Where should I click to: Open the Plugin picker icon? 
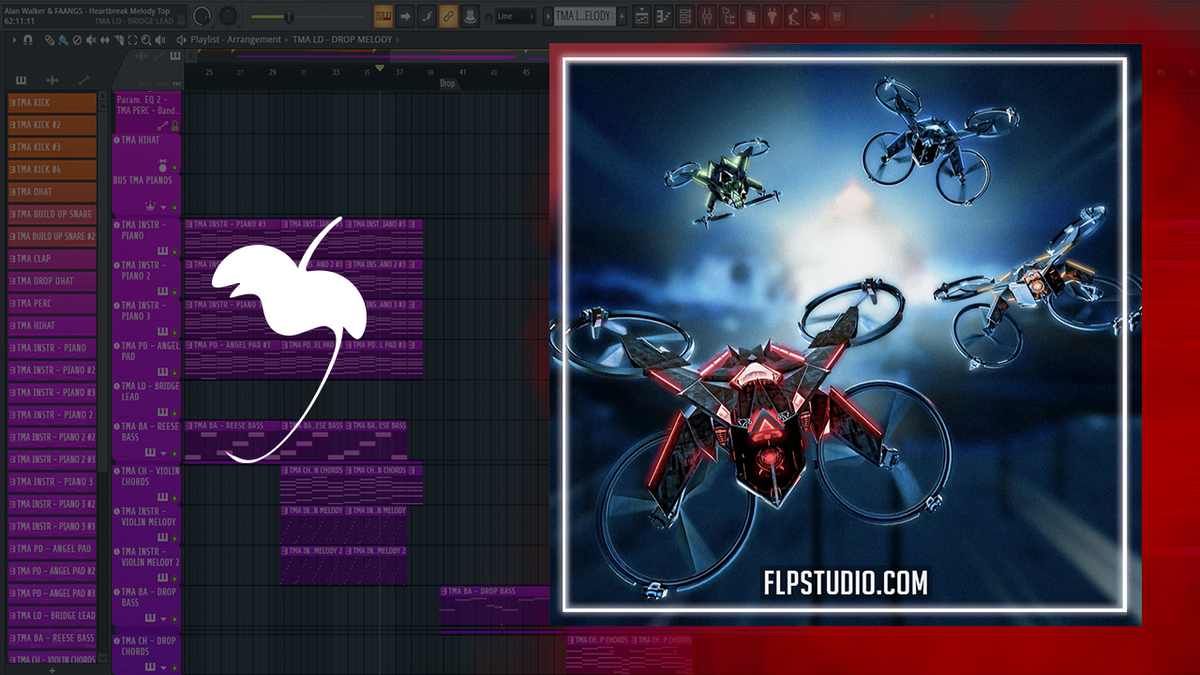click(x=773, y=14)
